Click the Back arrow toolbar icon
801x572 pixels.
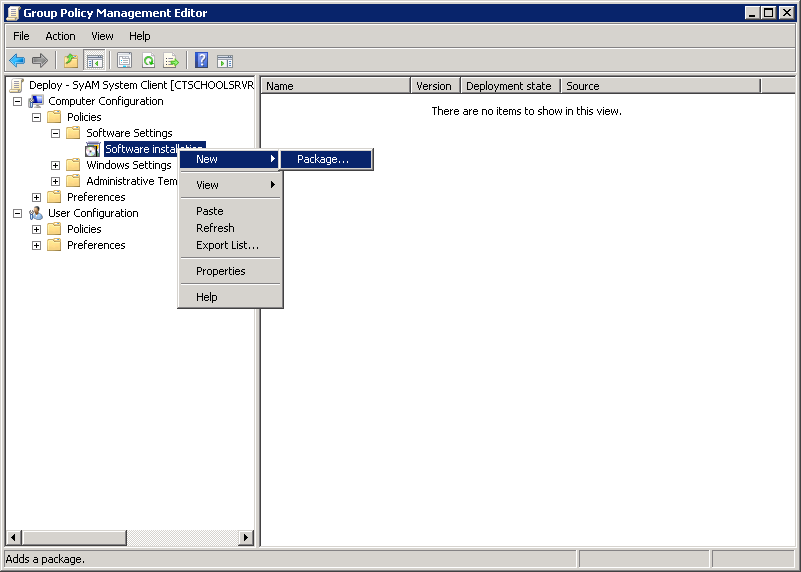click(17, 61)
